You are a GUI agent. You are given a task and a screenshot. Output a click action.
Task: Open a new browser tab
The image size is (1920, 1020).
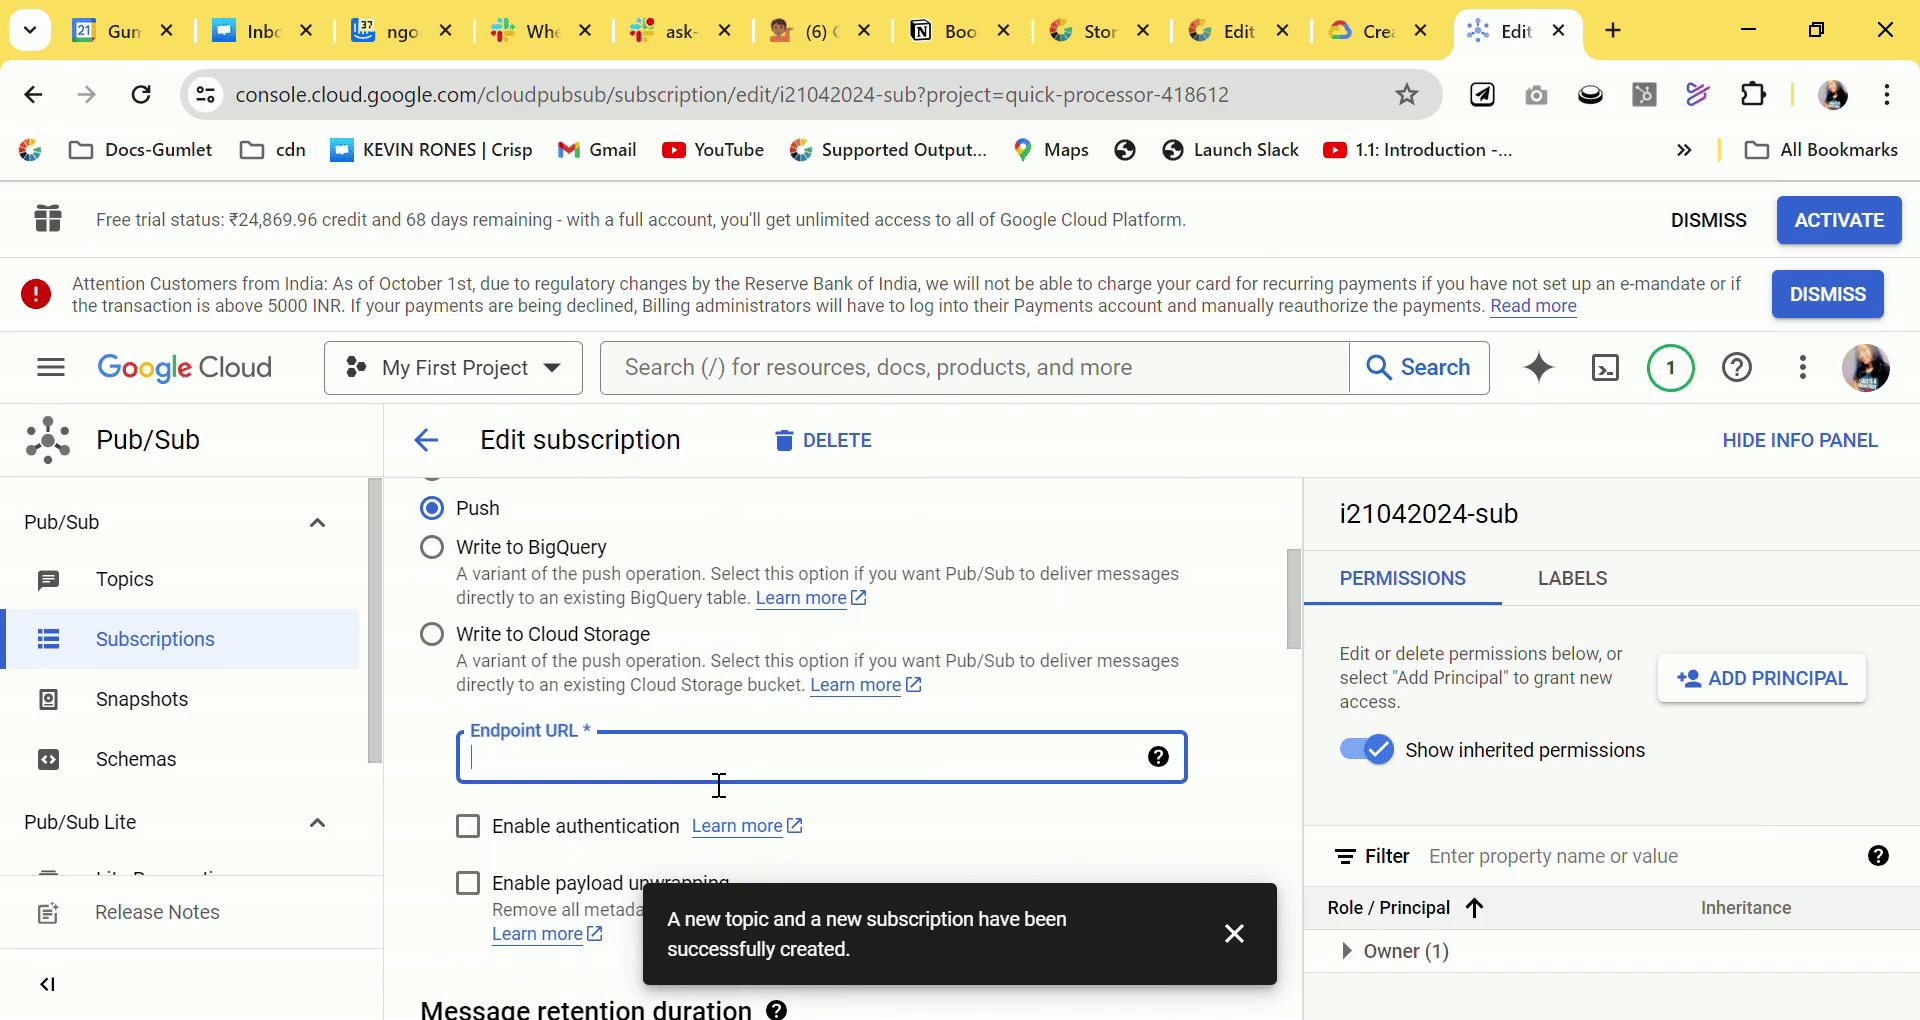coord(1613,30)
